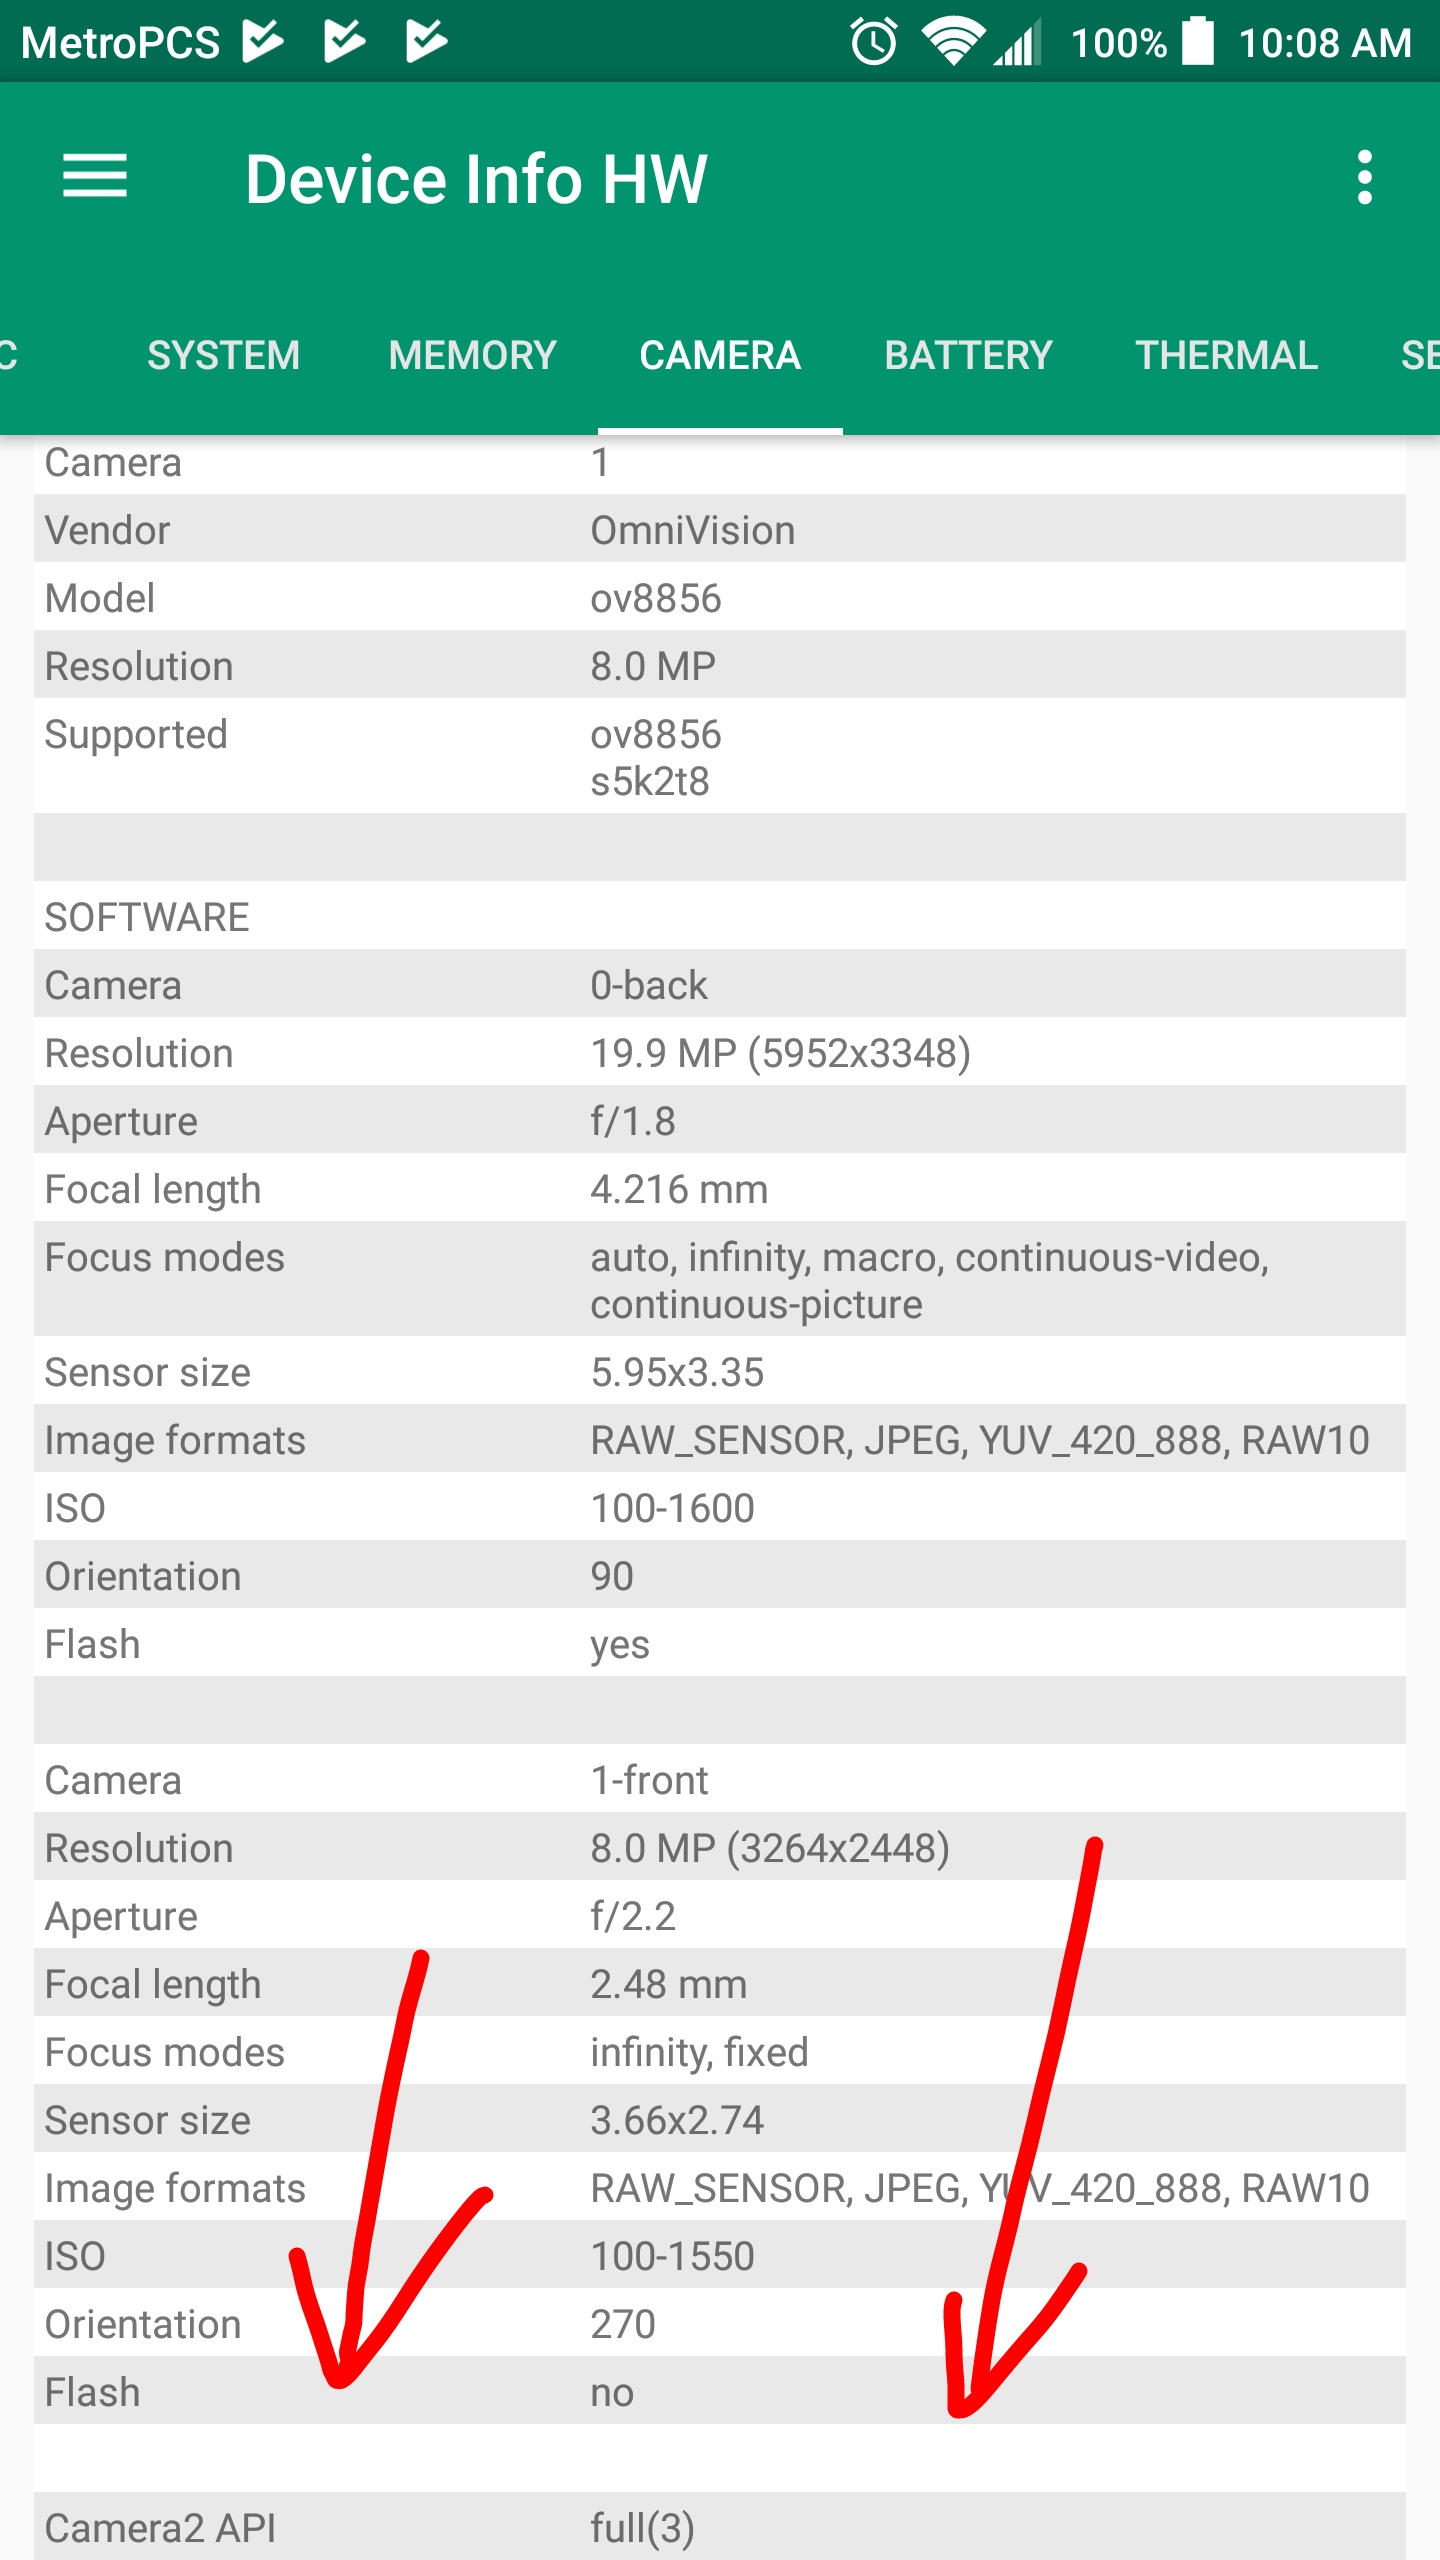1440x2560 pixels.
Task: Tap the battery status icon
Action: (1198, 42)
